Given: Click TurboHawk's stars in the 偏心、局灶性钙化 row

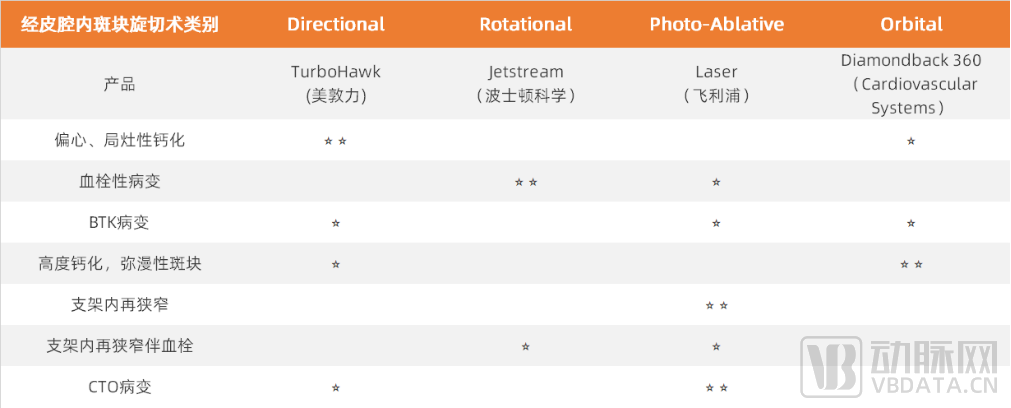Looking at the screenshot, I should click(x=336, y=141).
